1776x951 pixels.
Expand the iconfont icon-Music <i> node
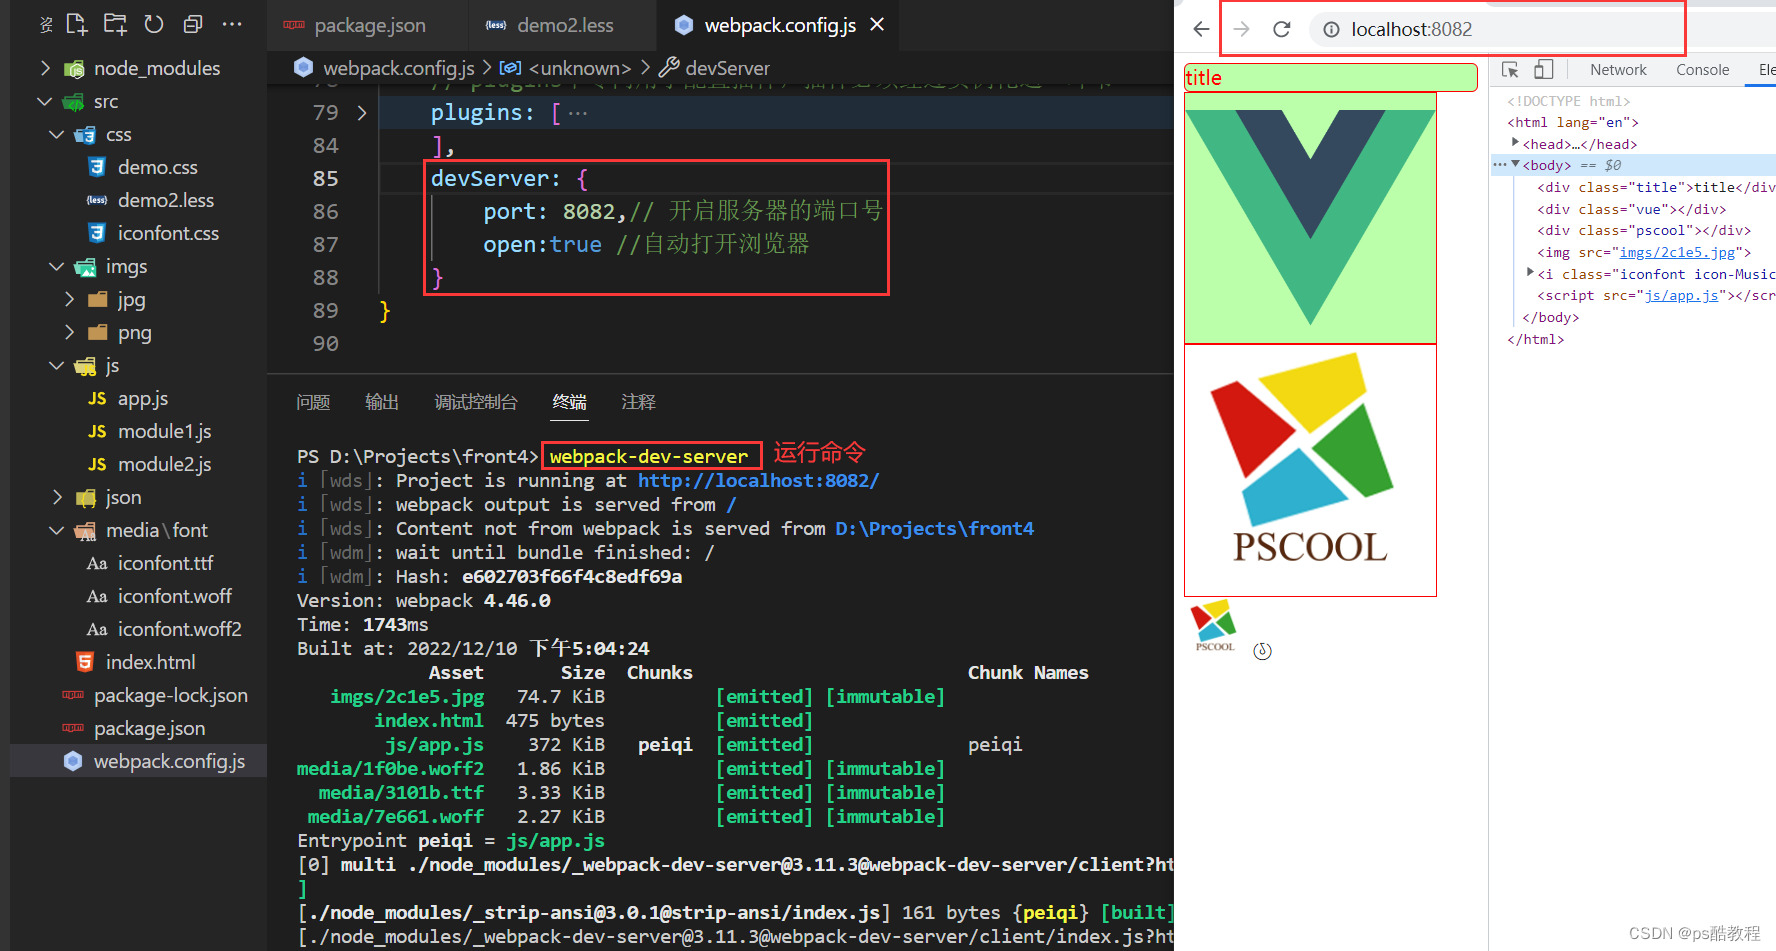coord(1530,273)
